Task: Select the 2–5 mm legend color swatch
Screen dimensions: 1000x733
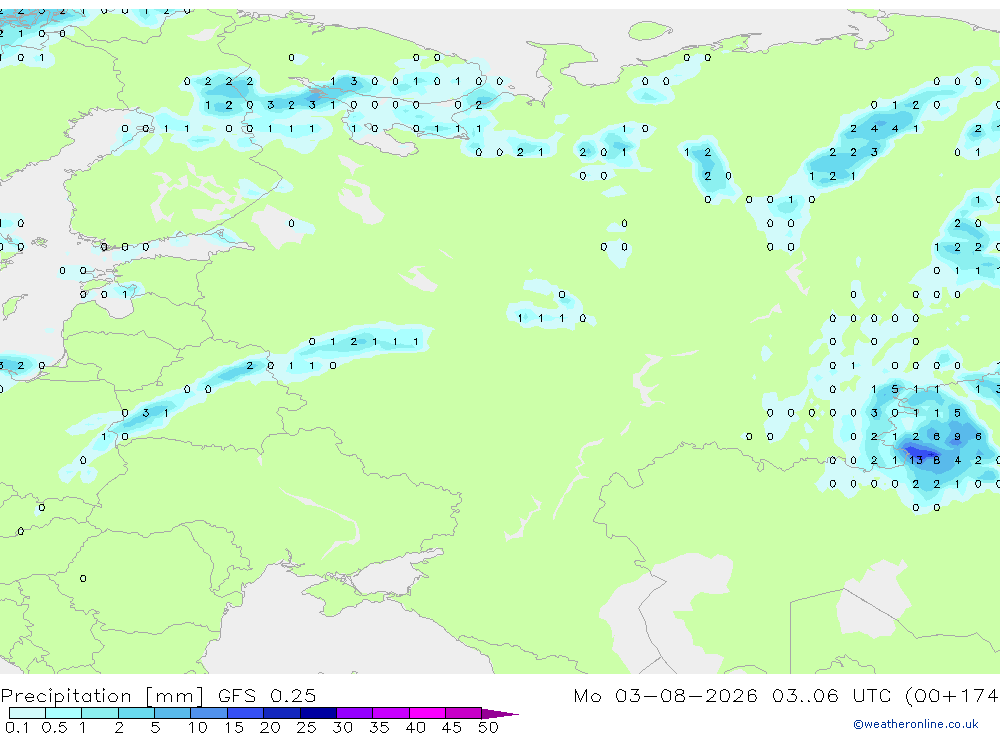Action: 136,713
